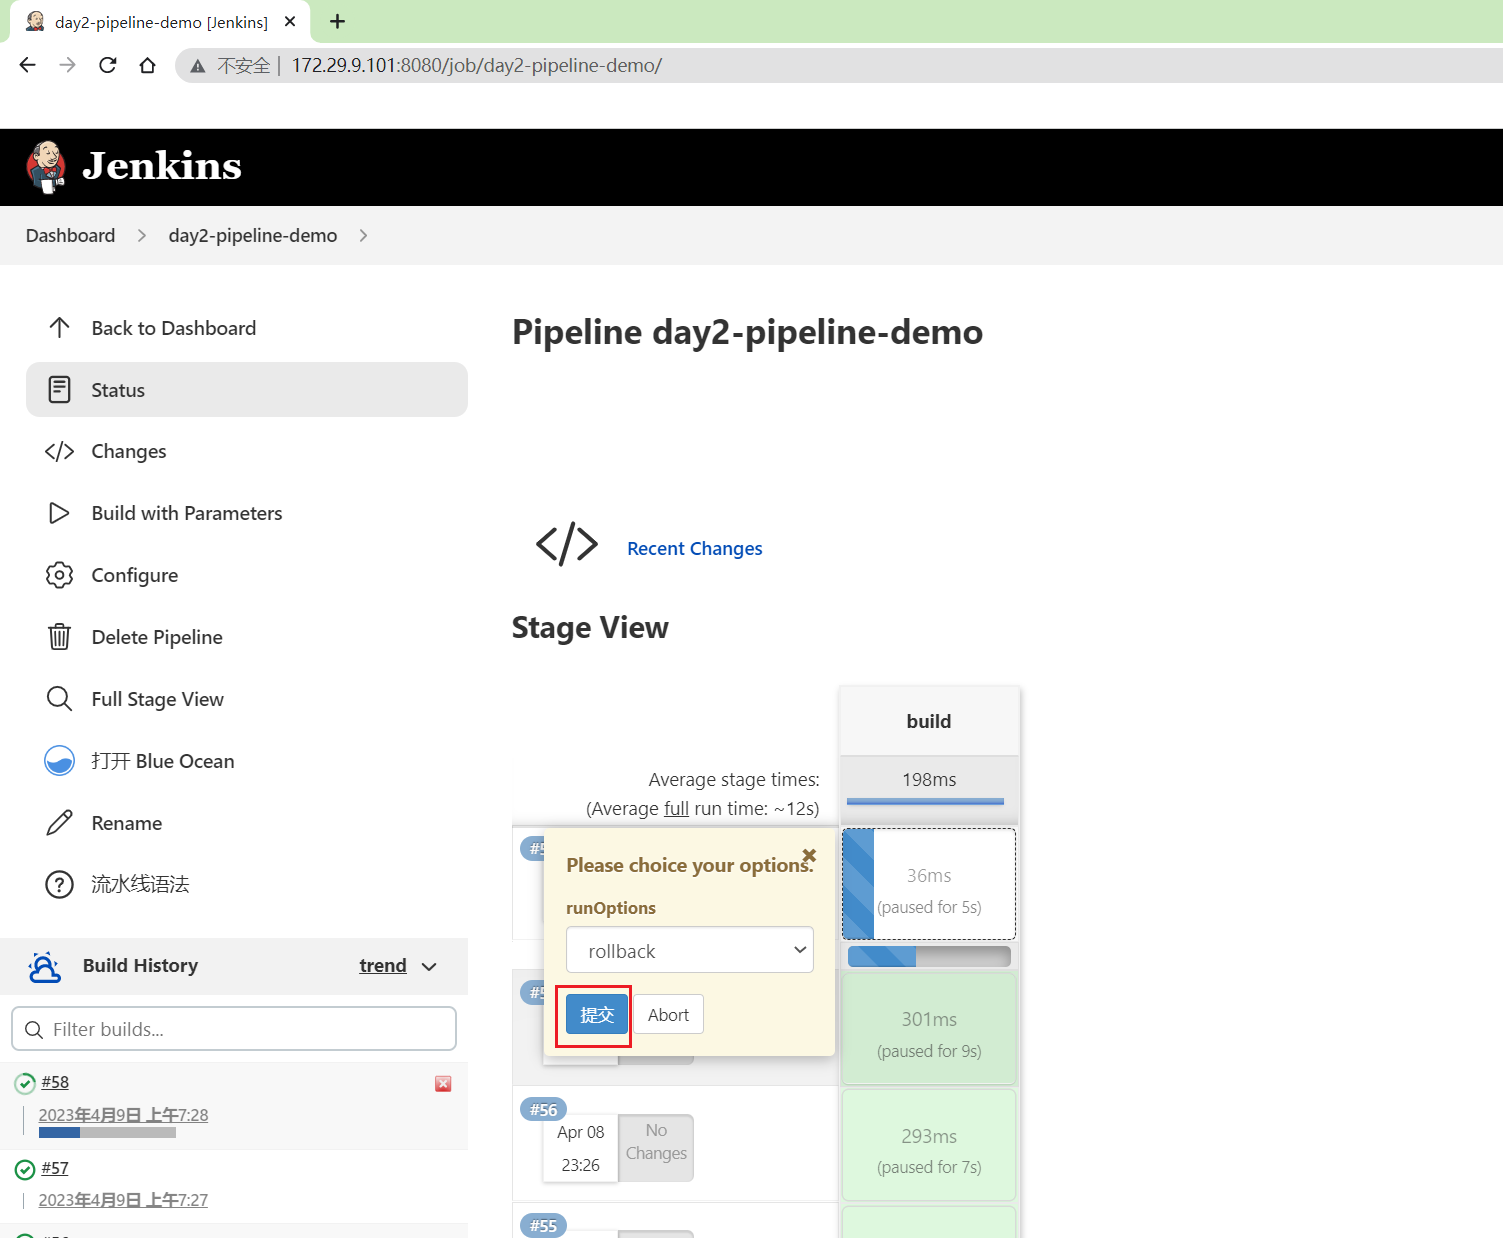The height and width of the screenshot is (1238, 1503).
Task: Expand the chevron after Dashboard breadcrumb
Action: 142,235
